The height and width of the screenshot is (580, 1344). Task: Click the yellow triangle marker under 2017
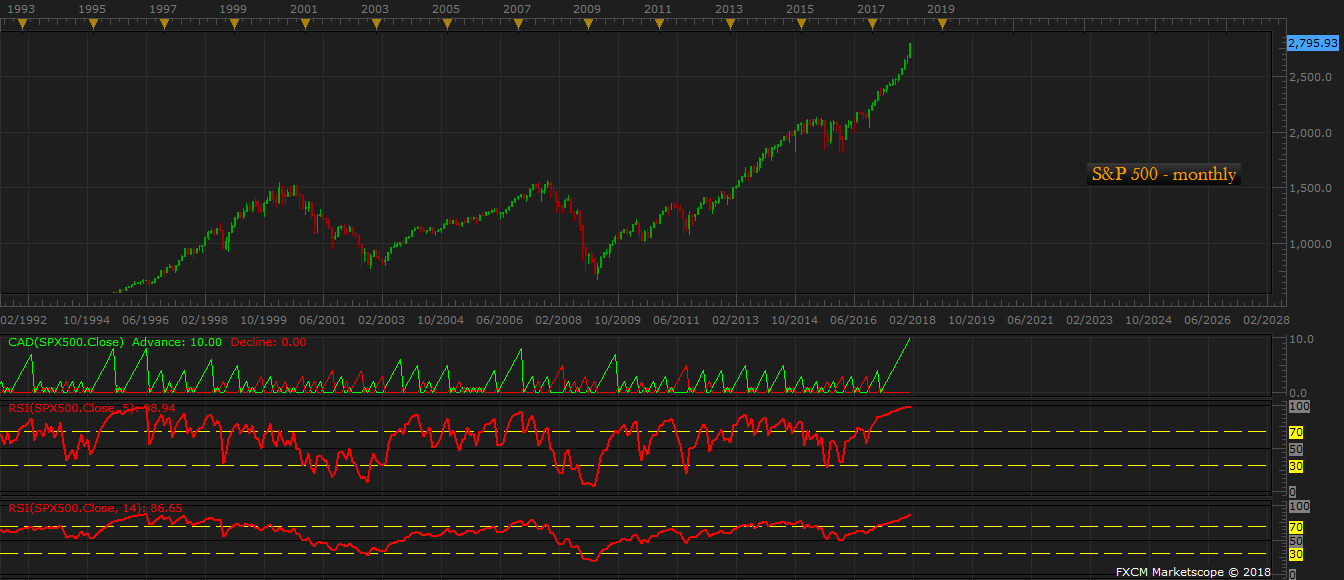coord(871,25)
